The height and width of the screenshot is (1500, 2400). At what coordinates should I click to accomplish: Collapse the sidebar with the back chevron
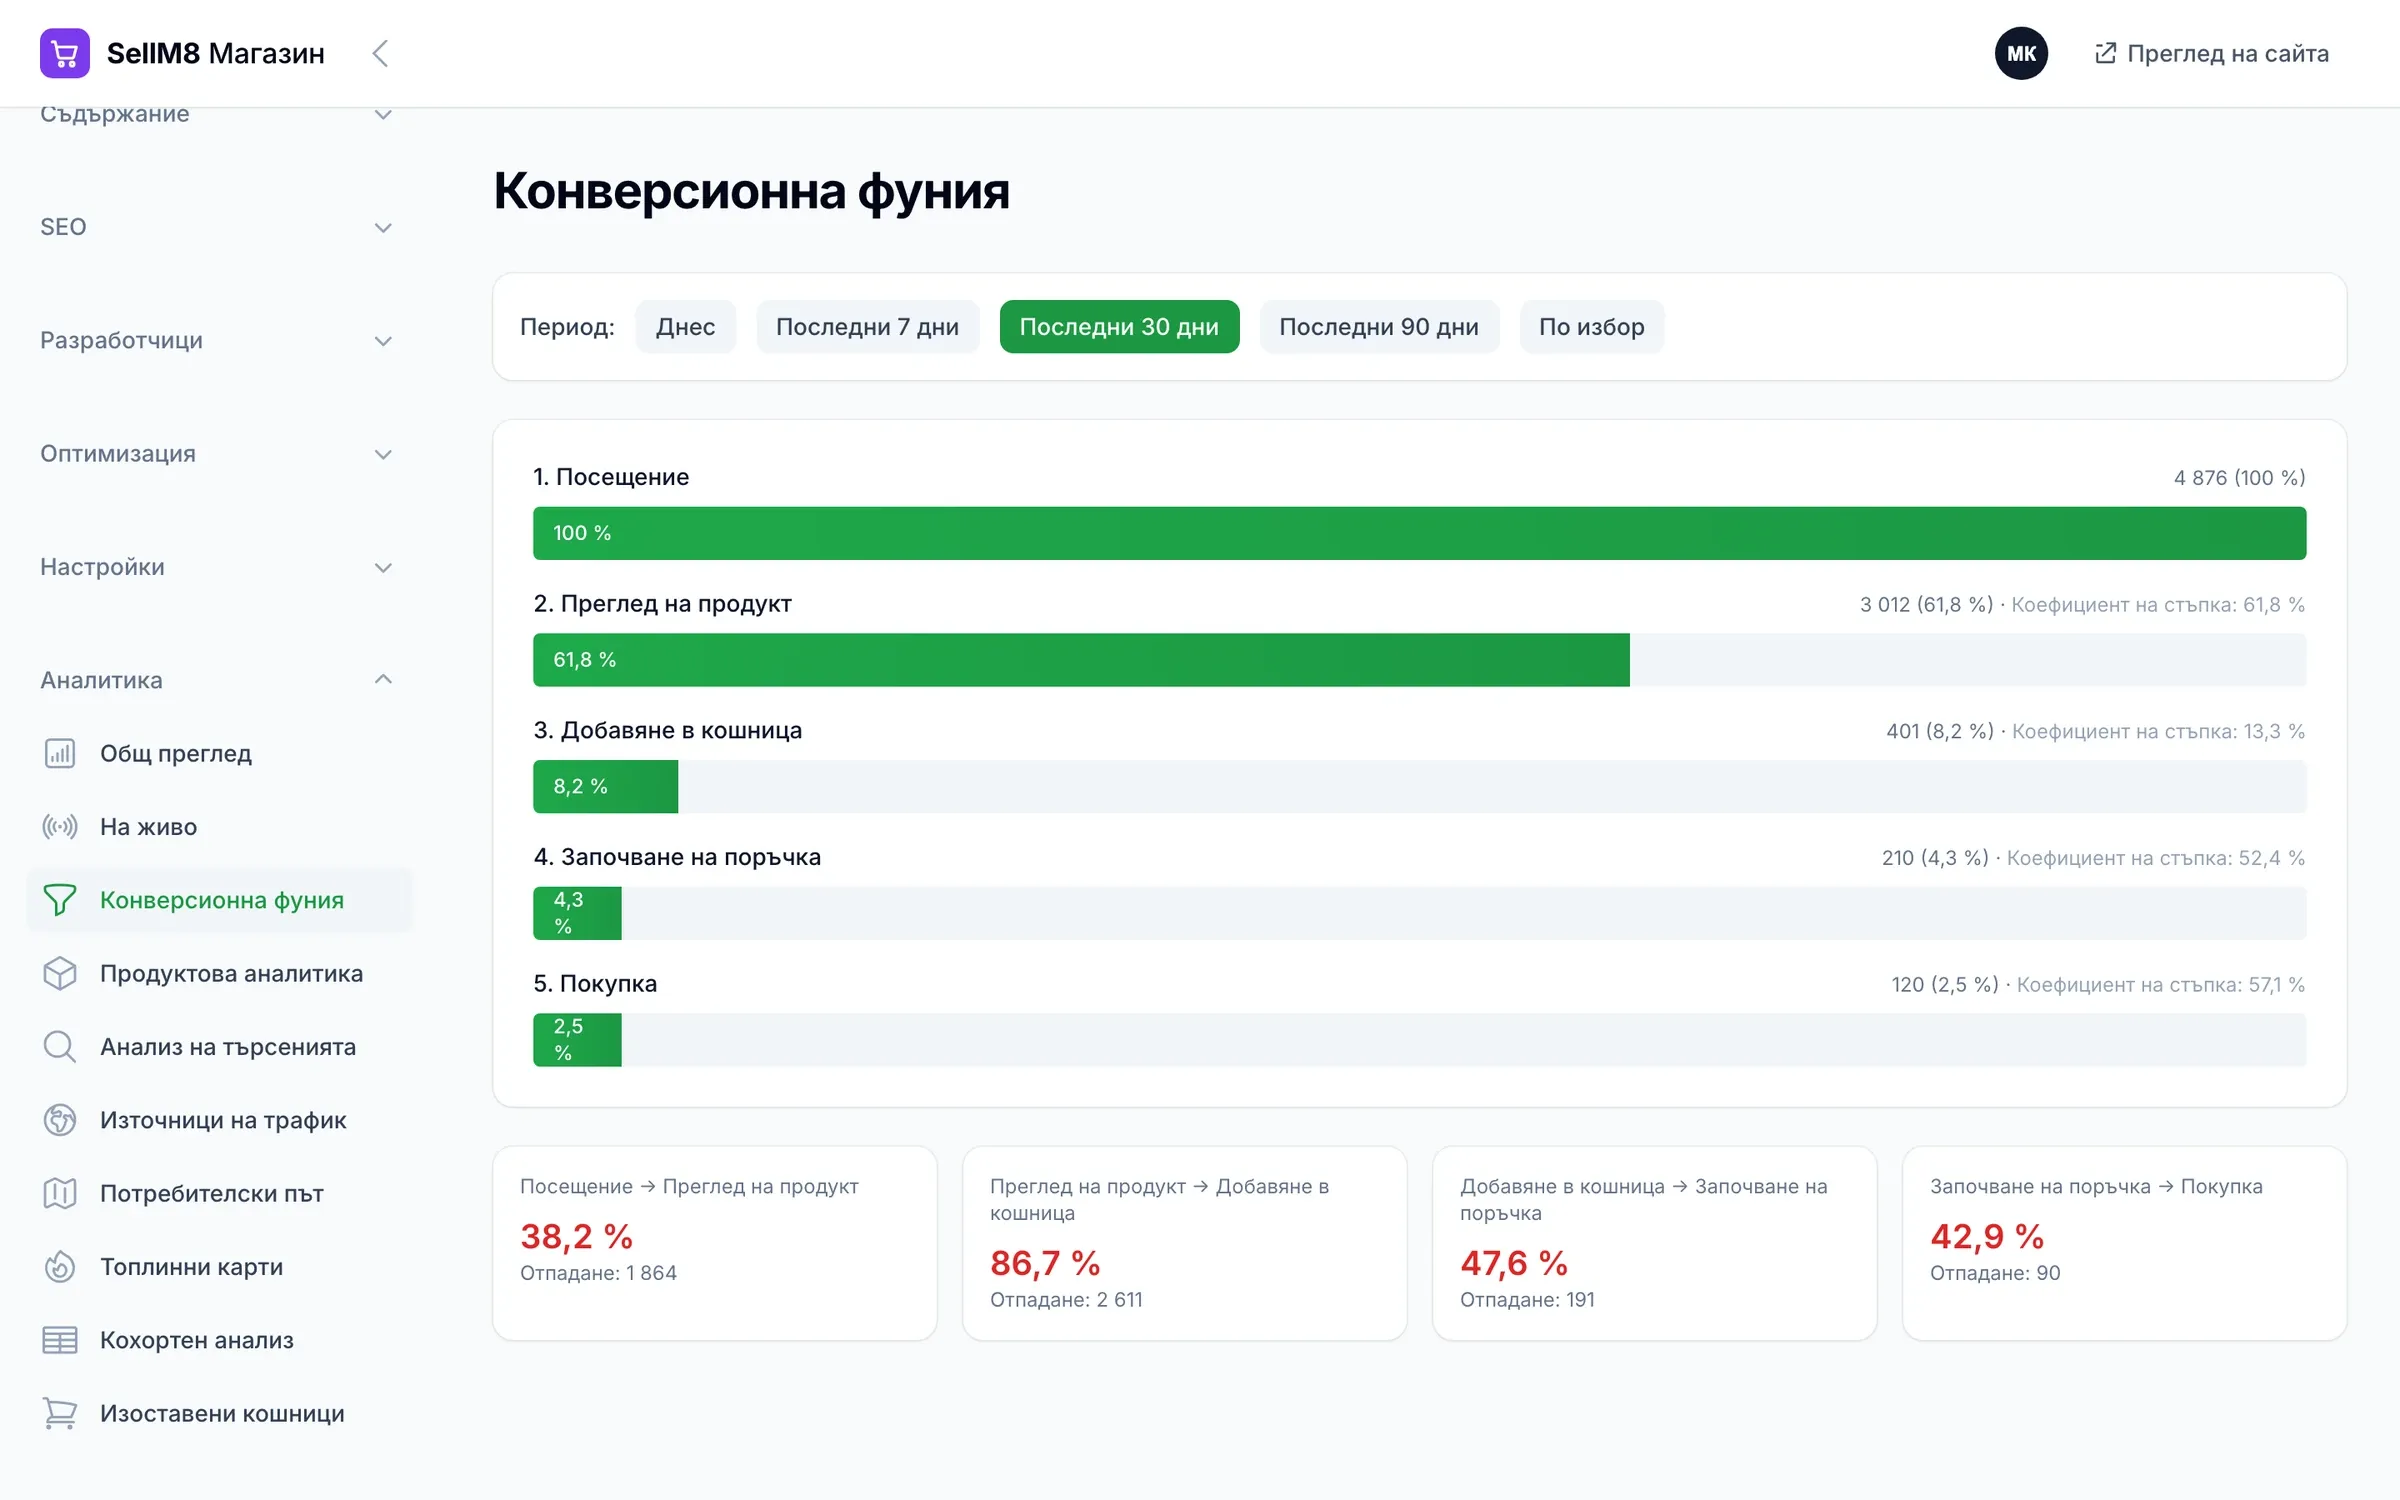point(380,53)
